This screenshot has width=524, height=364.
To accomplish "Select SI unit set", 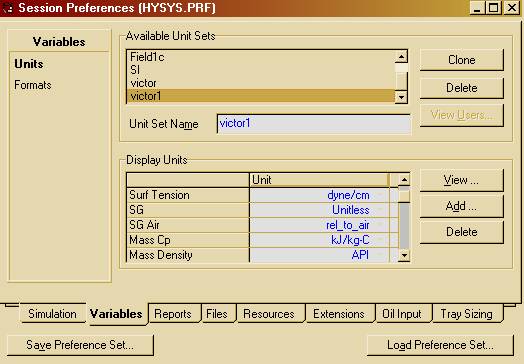I will tap(261, 70).
